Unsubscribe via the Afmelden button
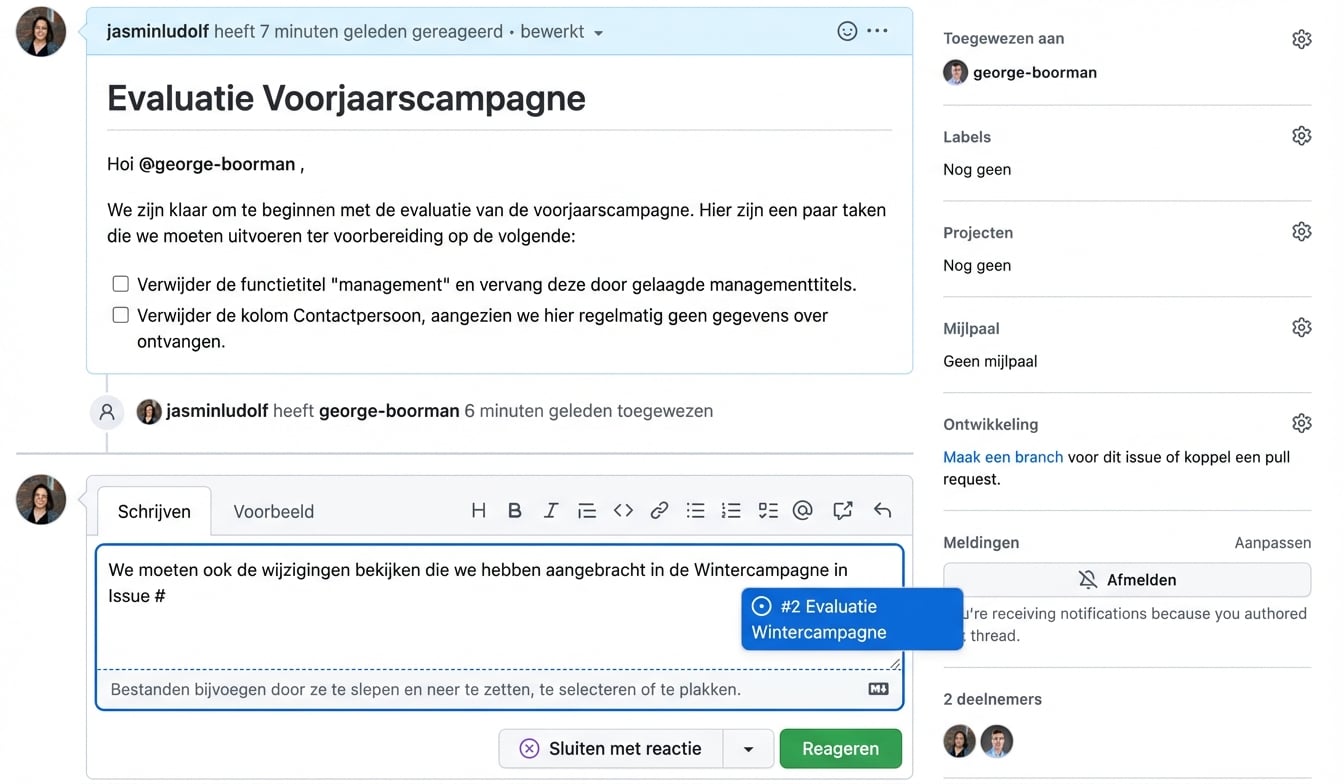This screenshot has width=1344, height=784. tap(1127, 579)
